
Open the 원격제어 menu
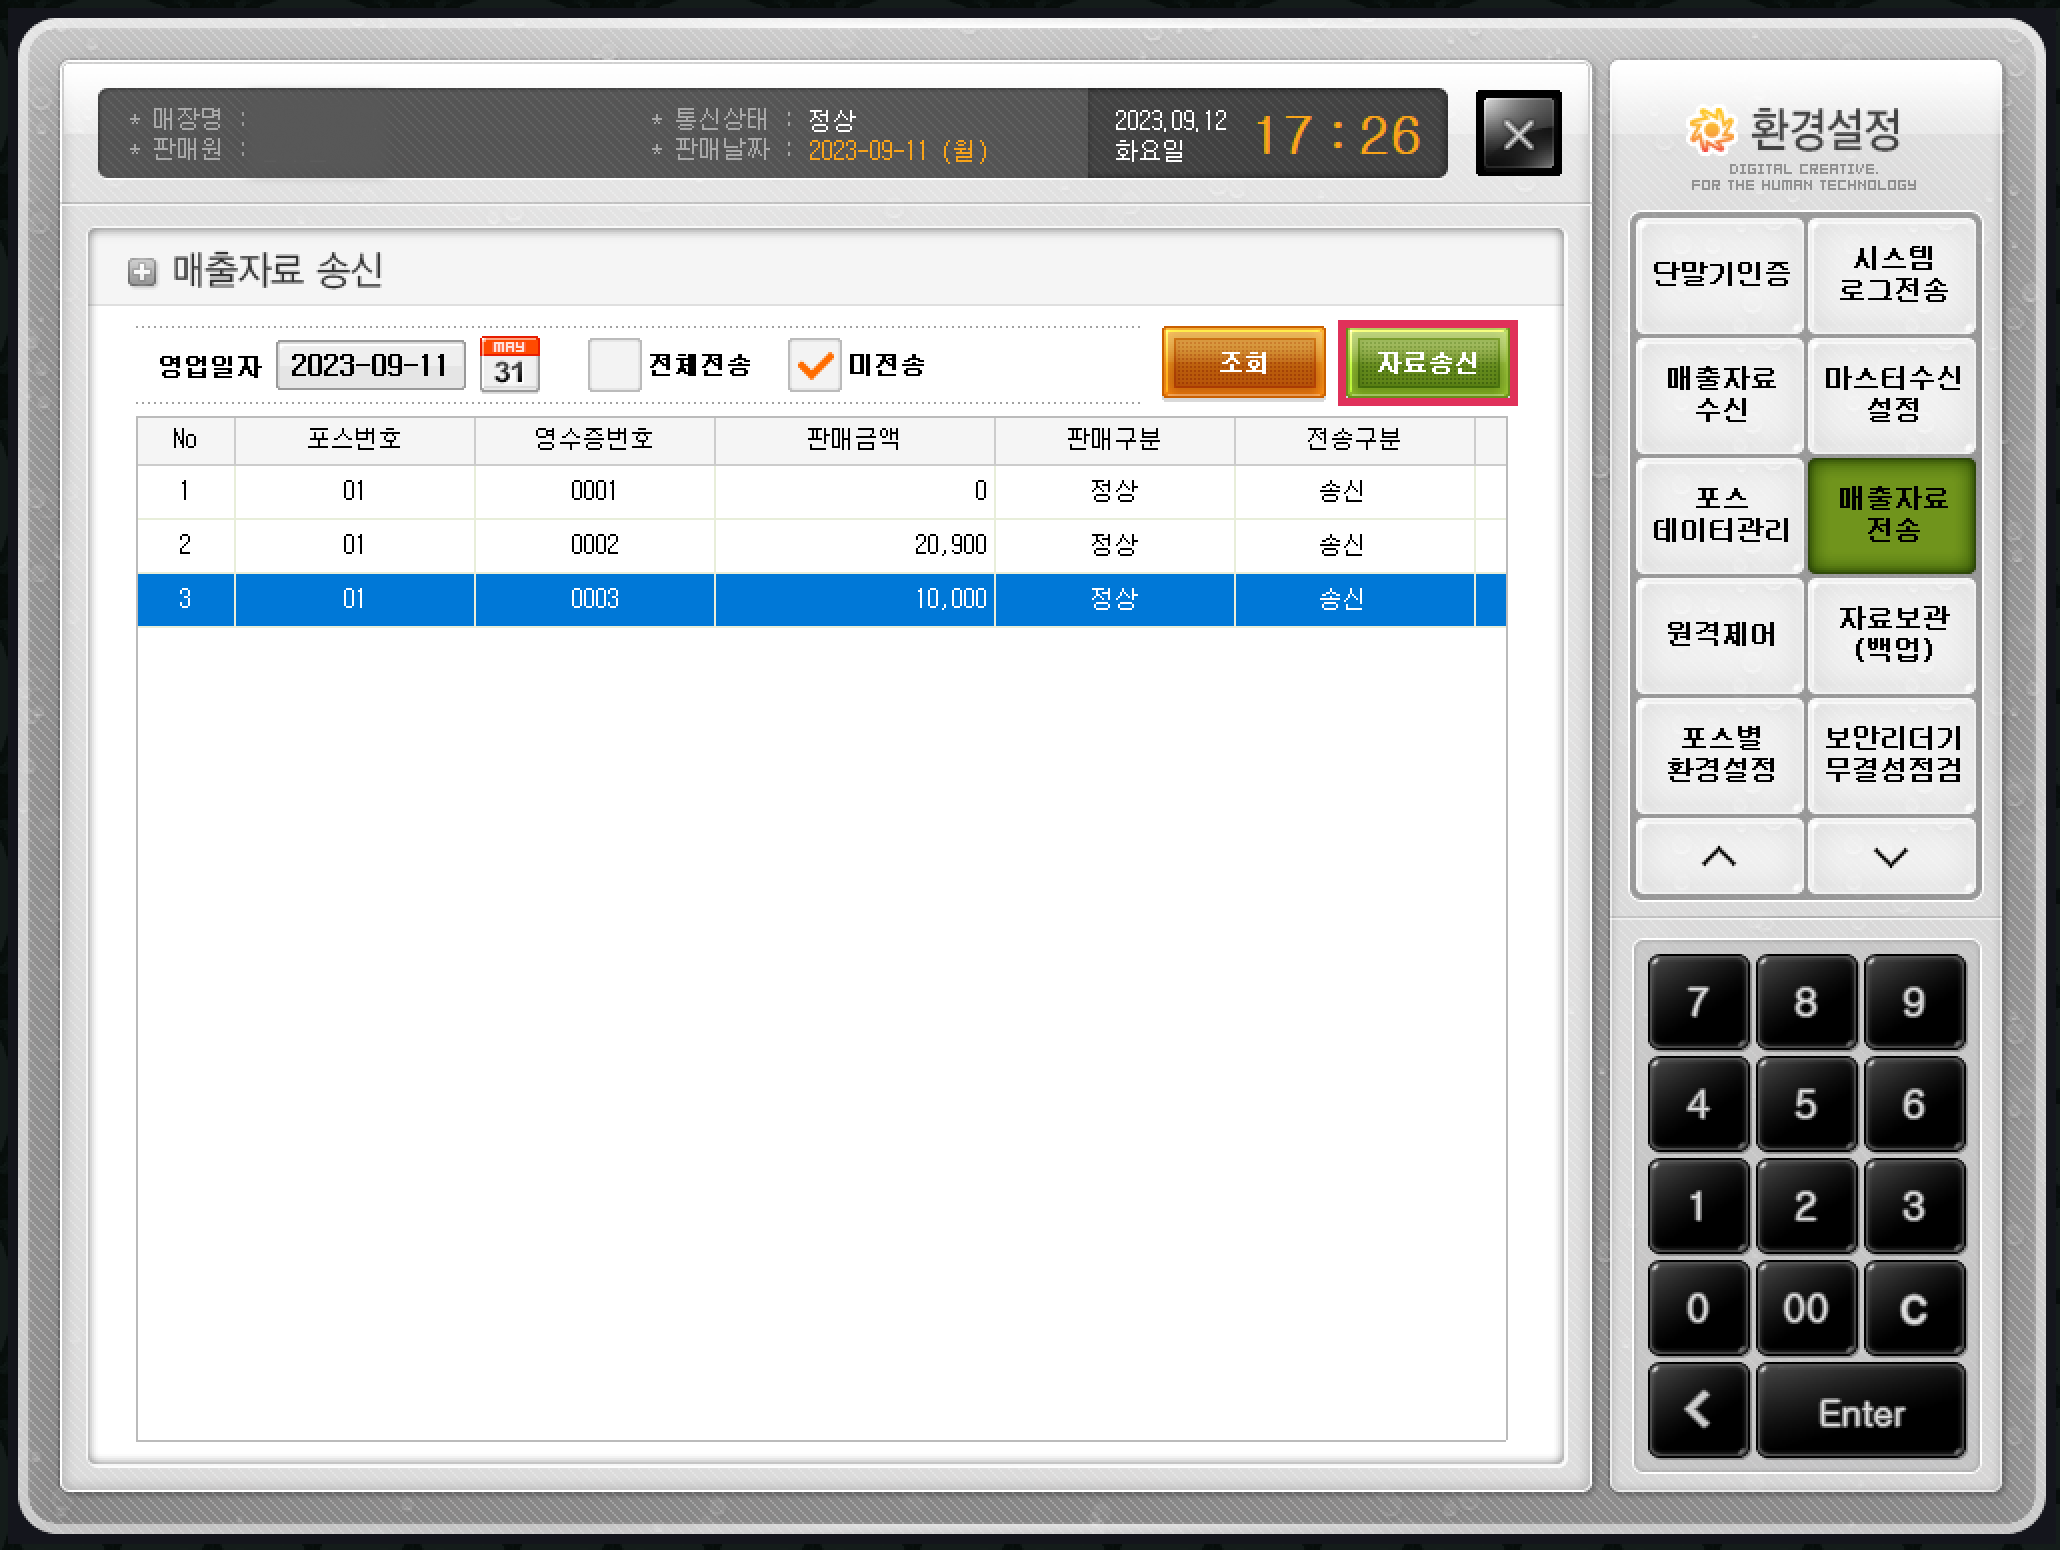[1720, 634]
